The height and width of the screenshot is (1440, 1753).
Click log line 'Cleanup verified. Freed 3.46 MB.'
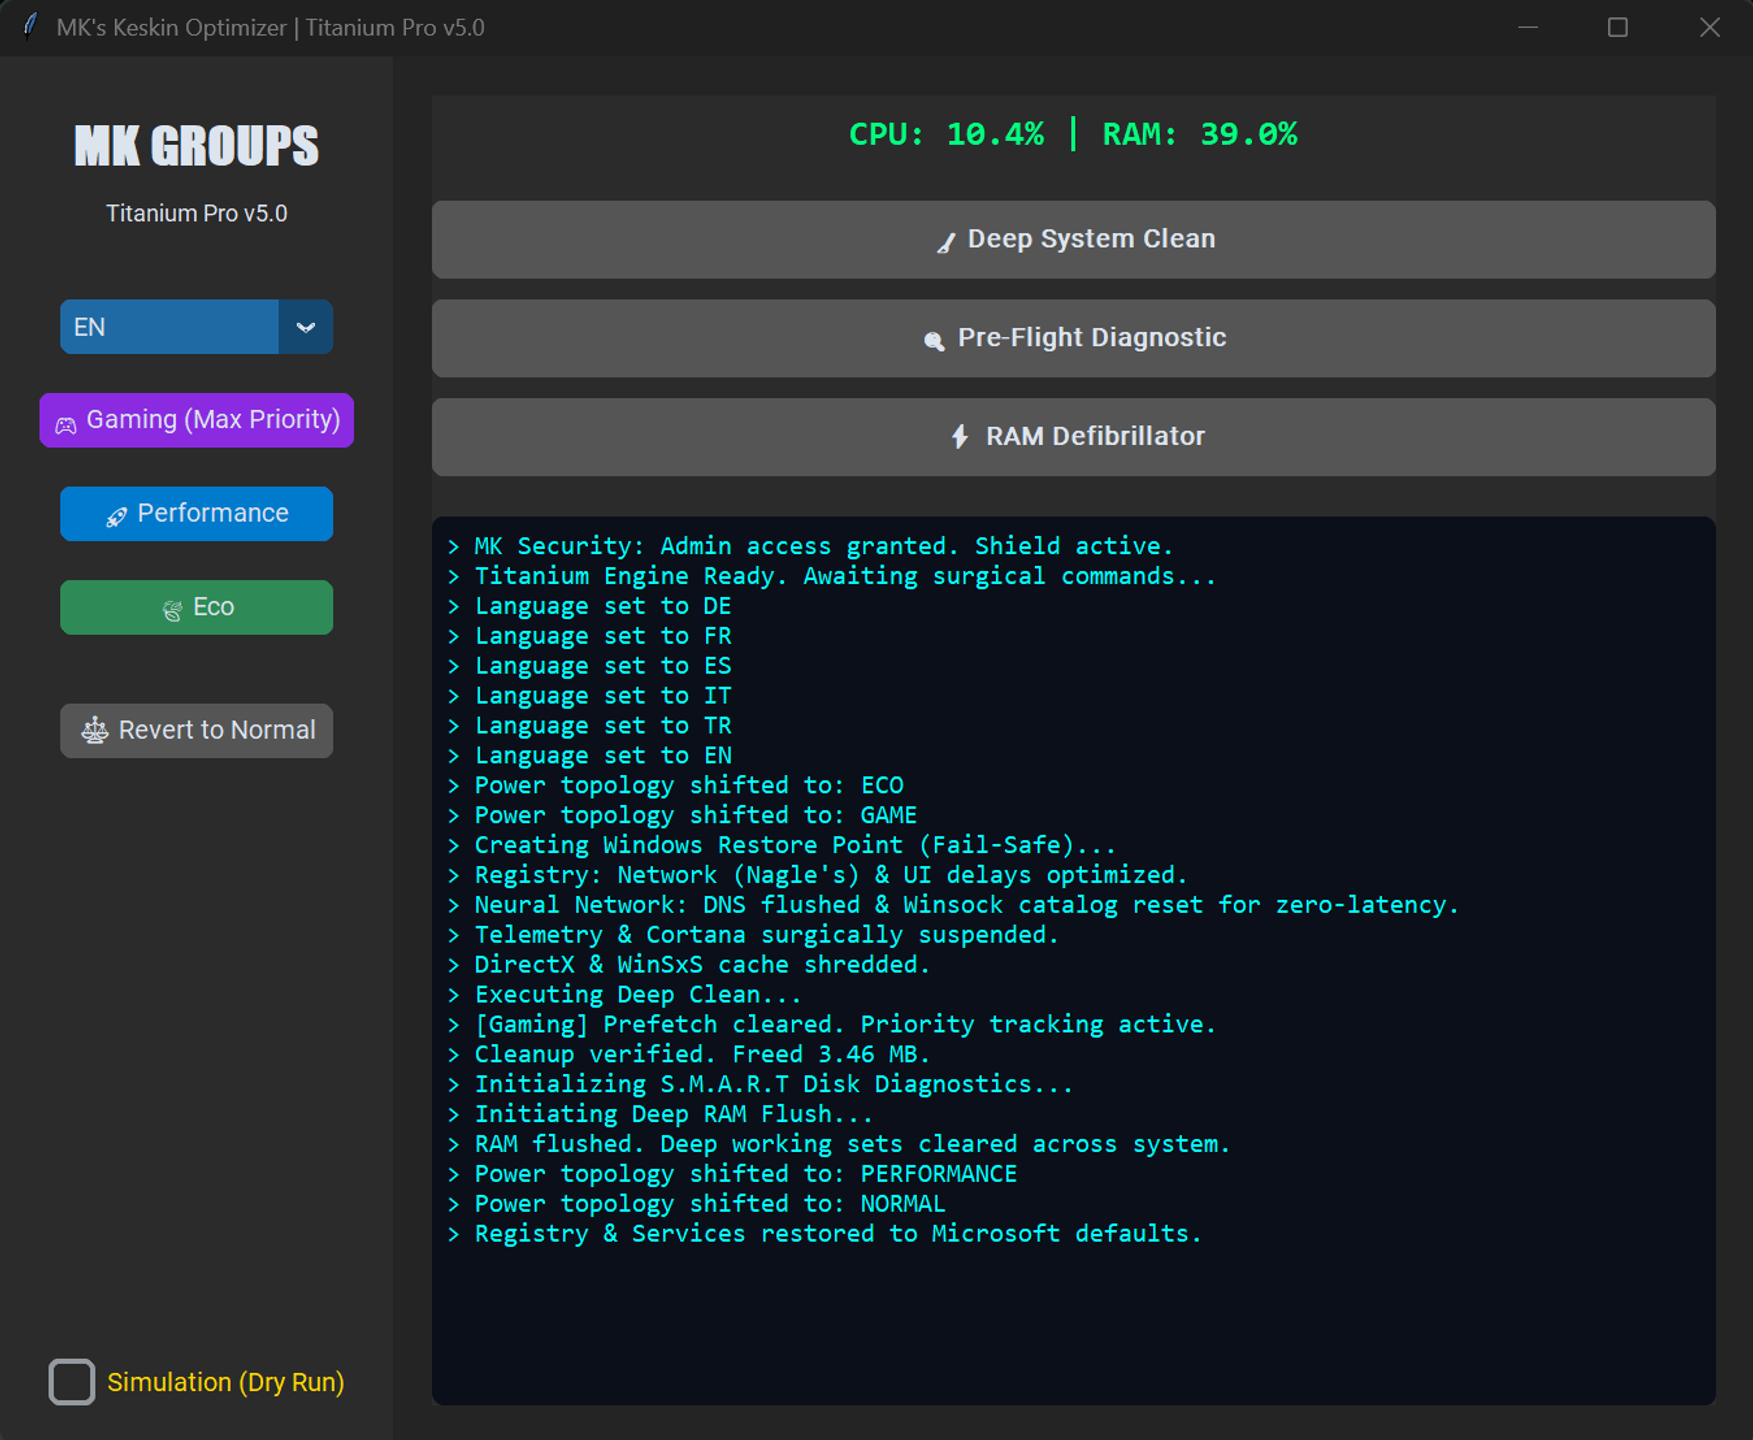tap(689, 1054)
